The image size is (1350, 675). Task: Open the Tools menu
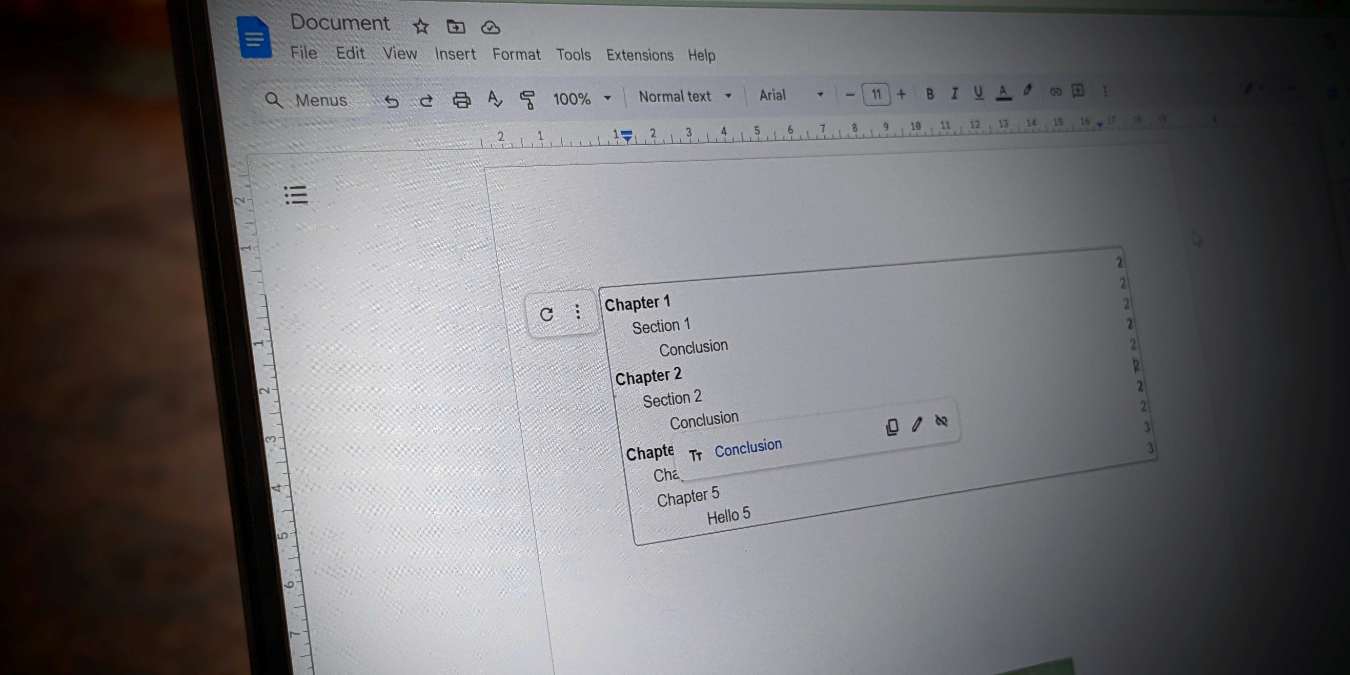click(x=573, y=55)
